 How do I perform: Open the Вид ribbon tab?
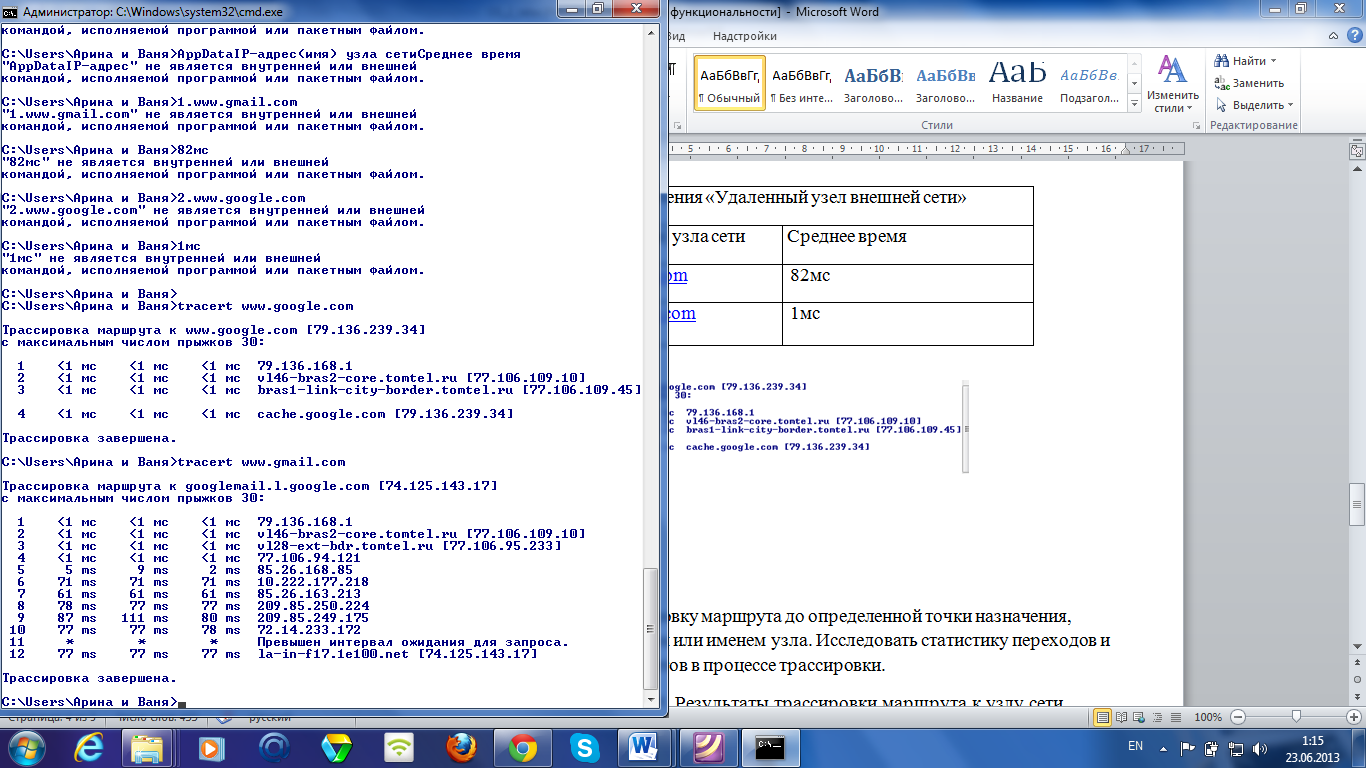pyautogui.click(x=676, y=37)
